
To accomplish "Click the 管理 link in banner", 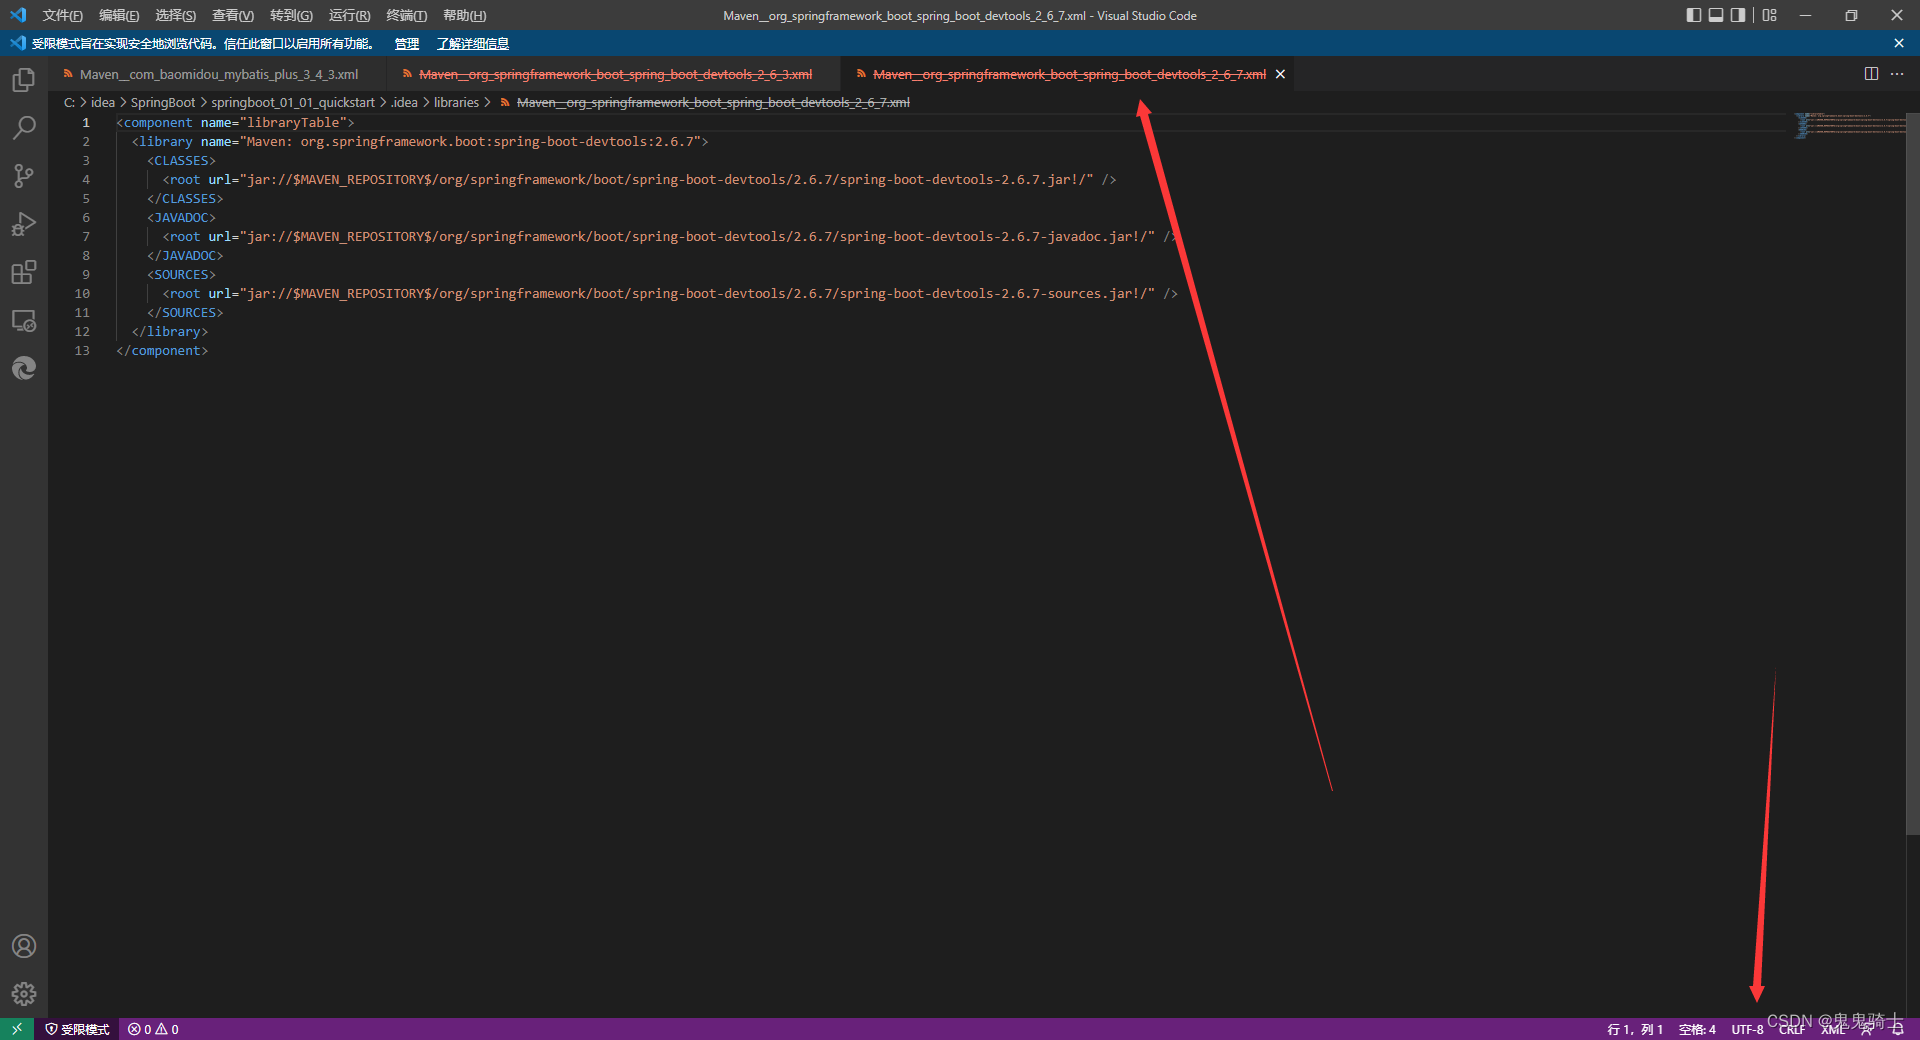I will click(406, 43).
